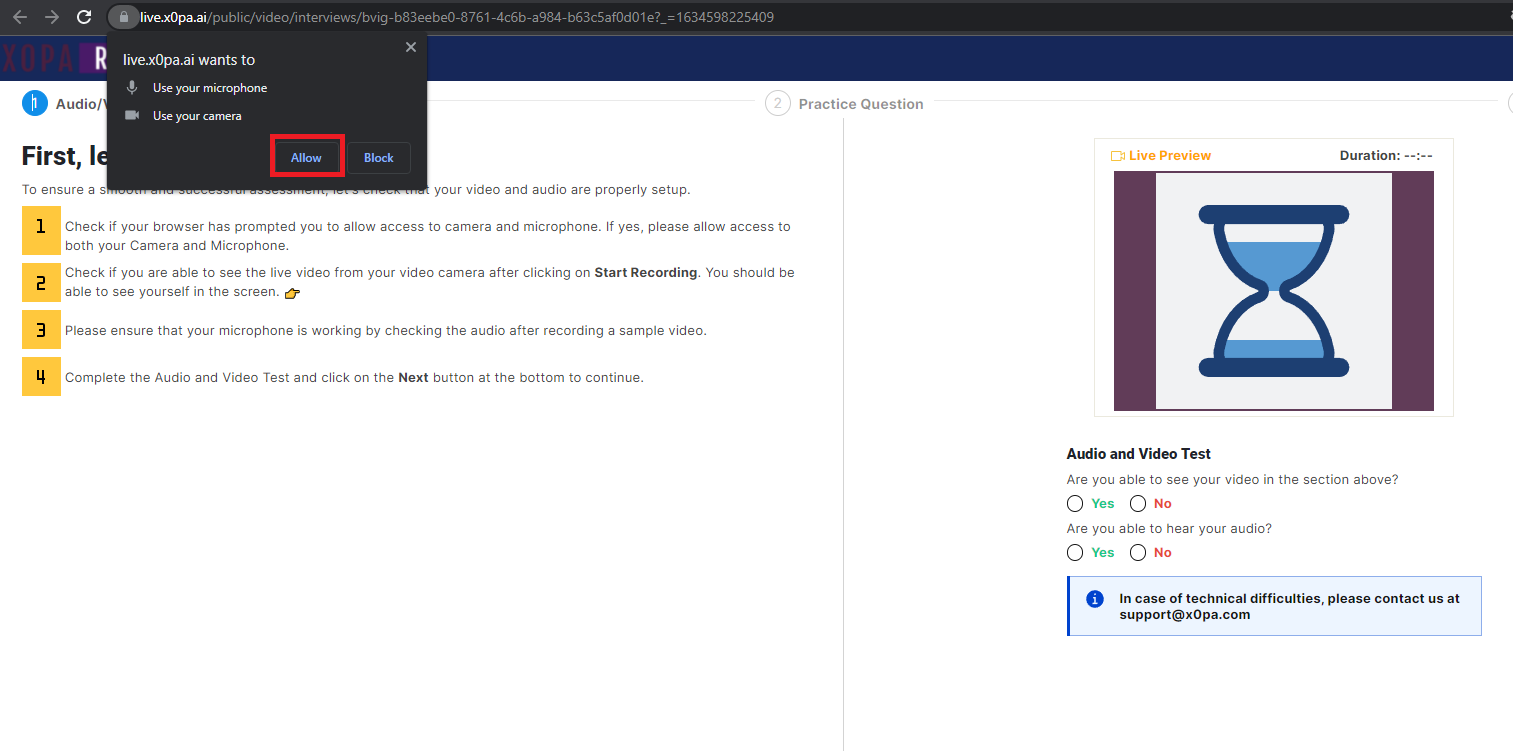Viewport: 1513px width, 751px height.
Task: Block camera and microphone access
Action: 379,158
